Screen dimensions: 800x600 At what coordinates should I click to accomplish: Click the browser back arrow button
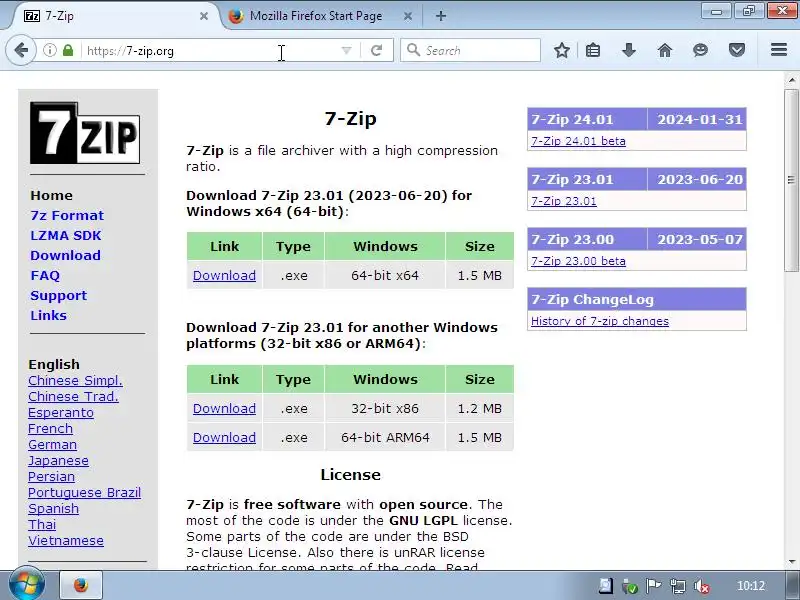tap(21, 50)
